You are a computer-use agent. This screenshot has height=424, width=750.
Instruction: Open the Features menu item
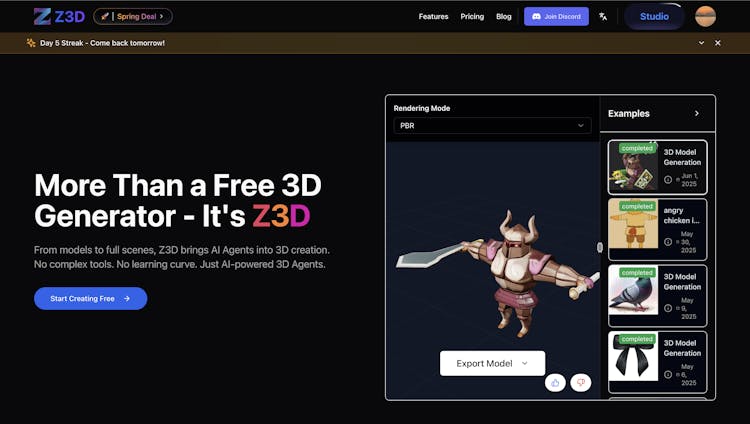[433, 16]
